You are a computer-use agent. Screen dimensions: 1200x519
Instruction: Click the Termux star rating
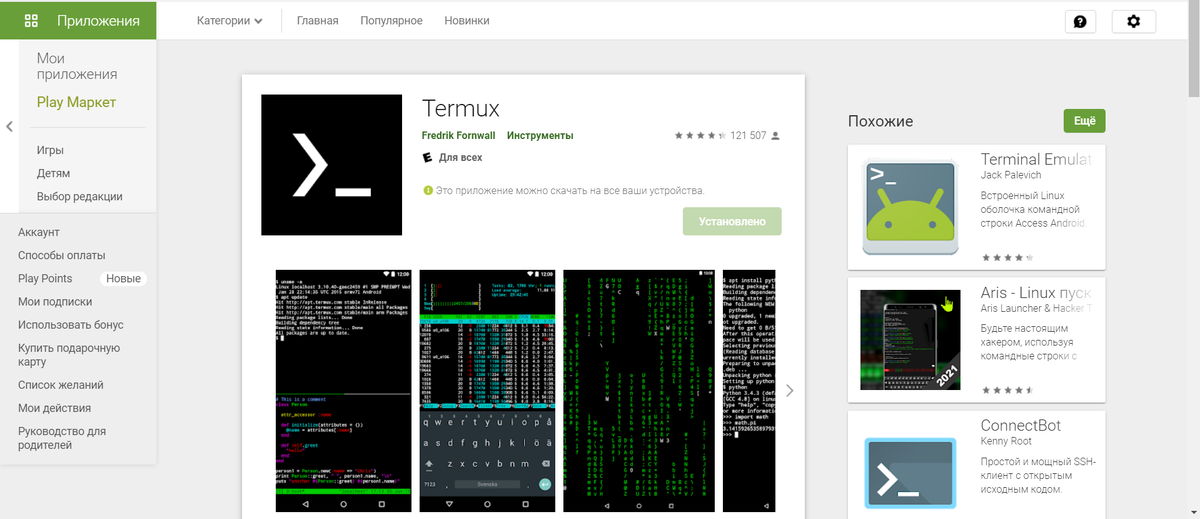(700, 135)
